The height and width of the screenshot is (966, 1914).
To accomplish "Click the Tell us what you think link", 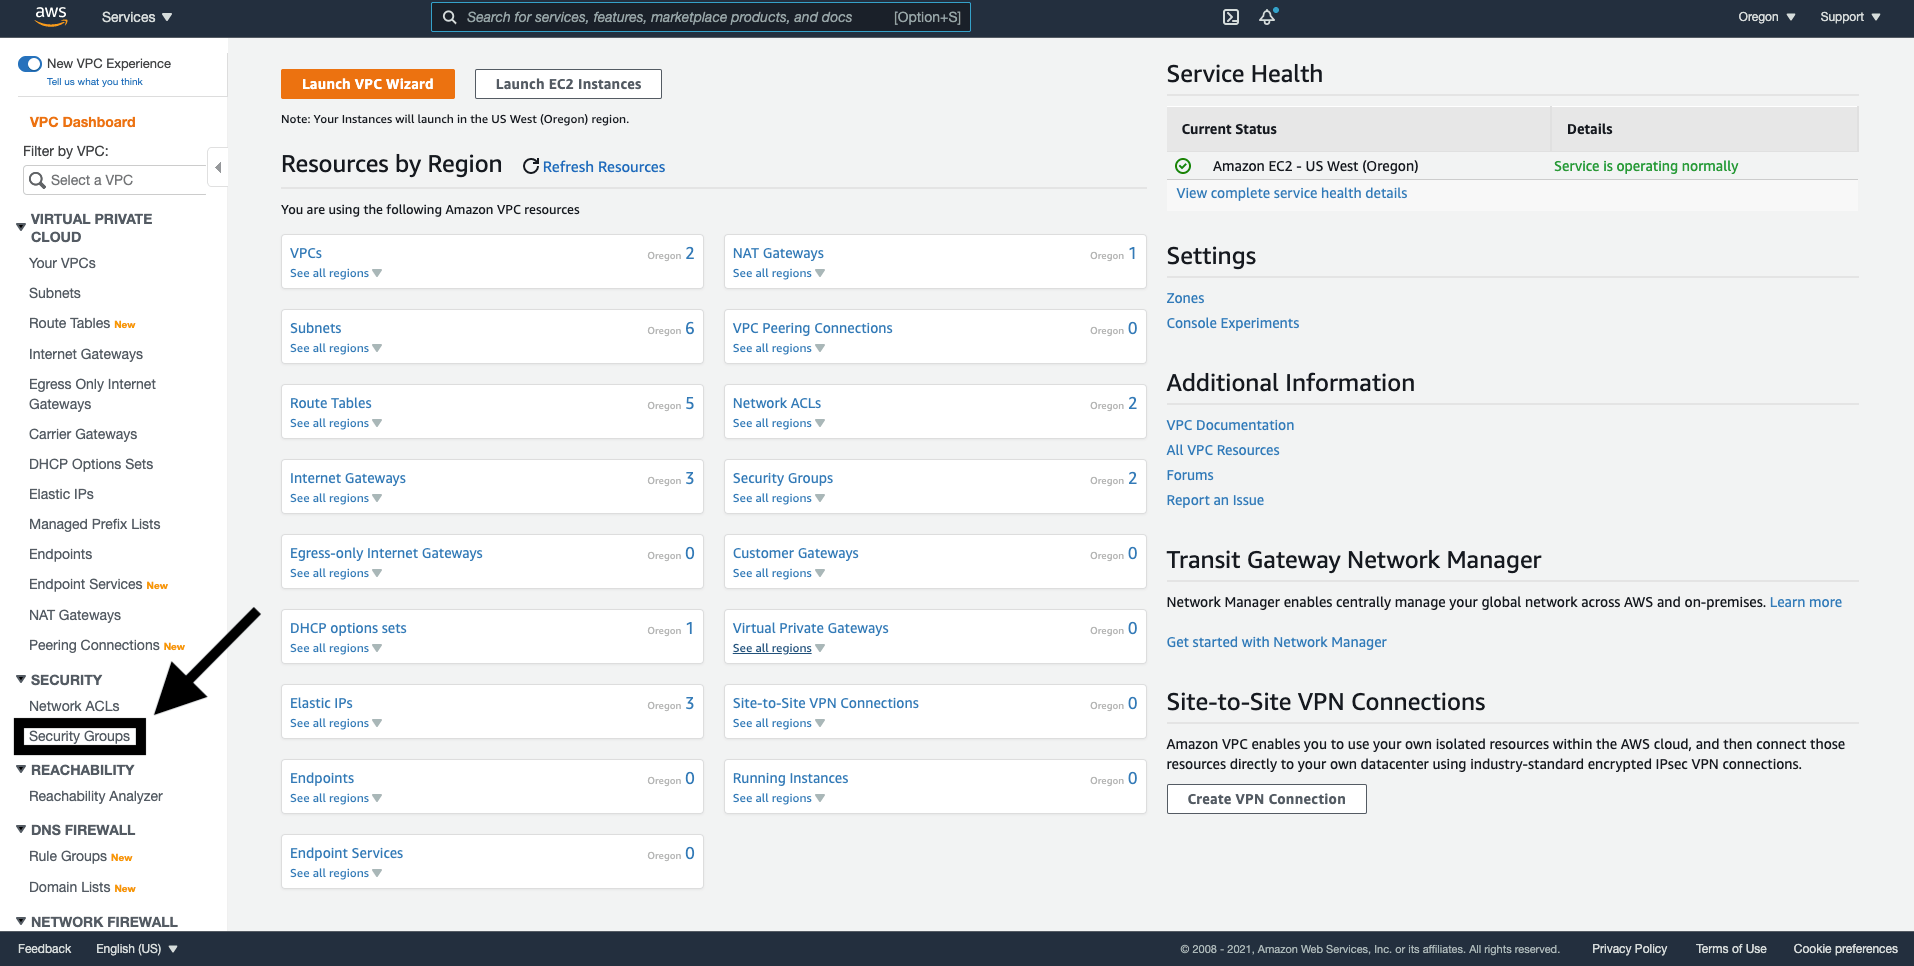I will [x=95, y=82].
